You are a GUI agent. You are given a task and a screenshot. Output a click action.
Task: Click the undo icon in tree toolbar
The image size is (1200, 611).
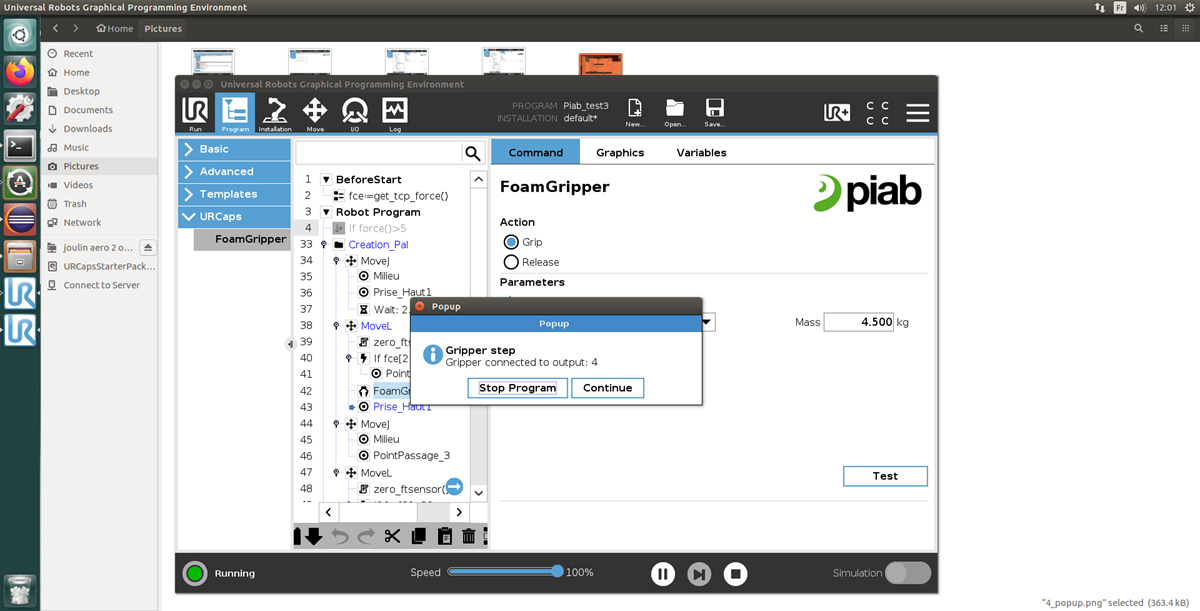point(340,536)
